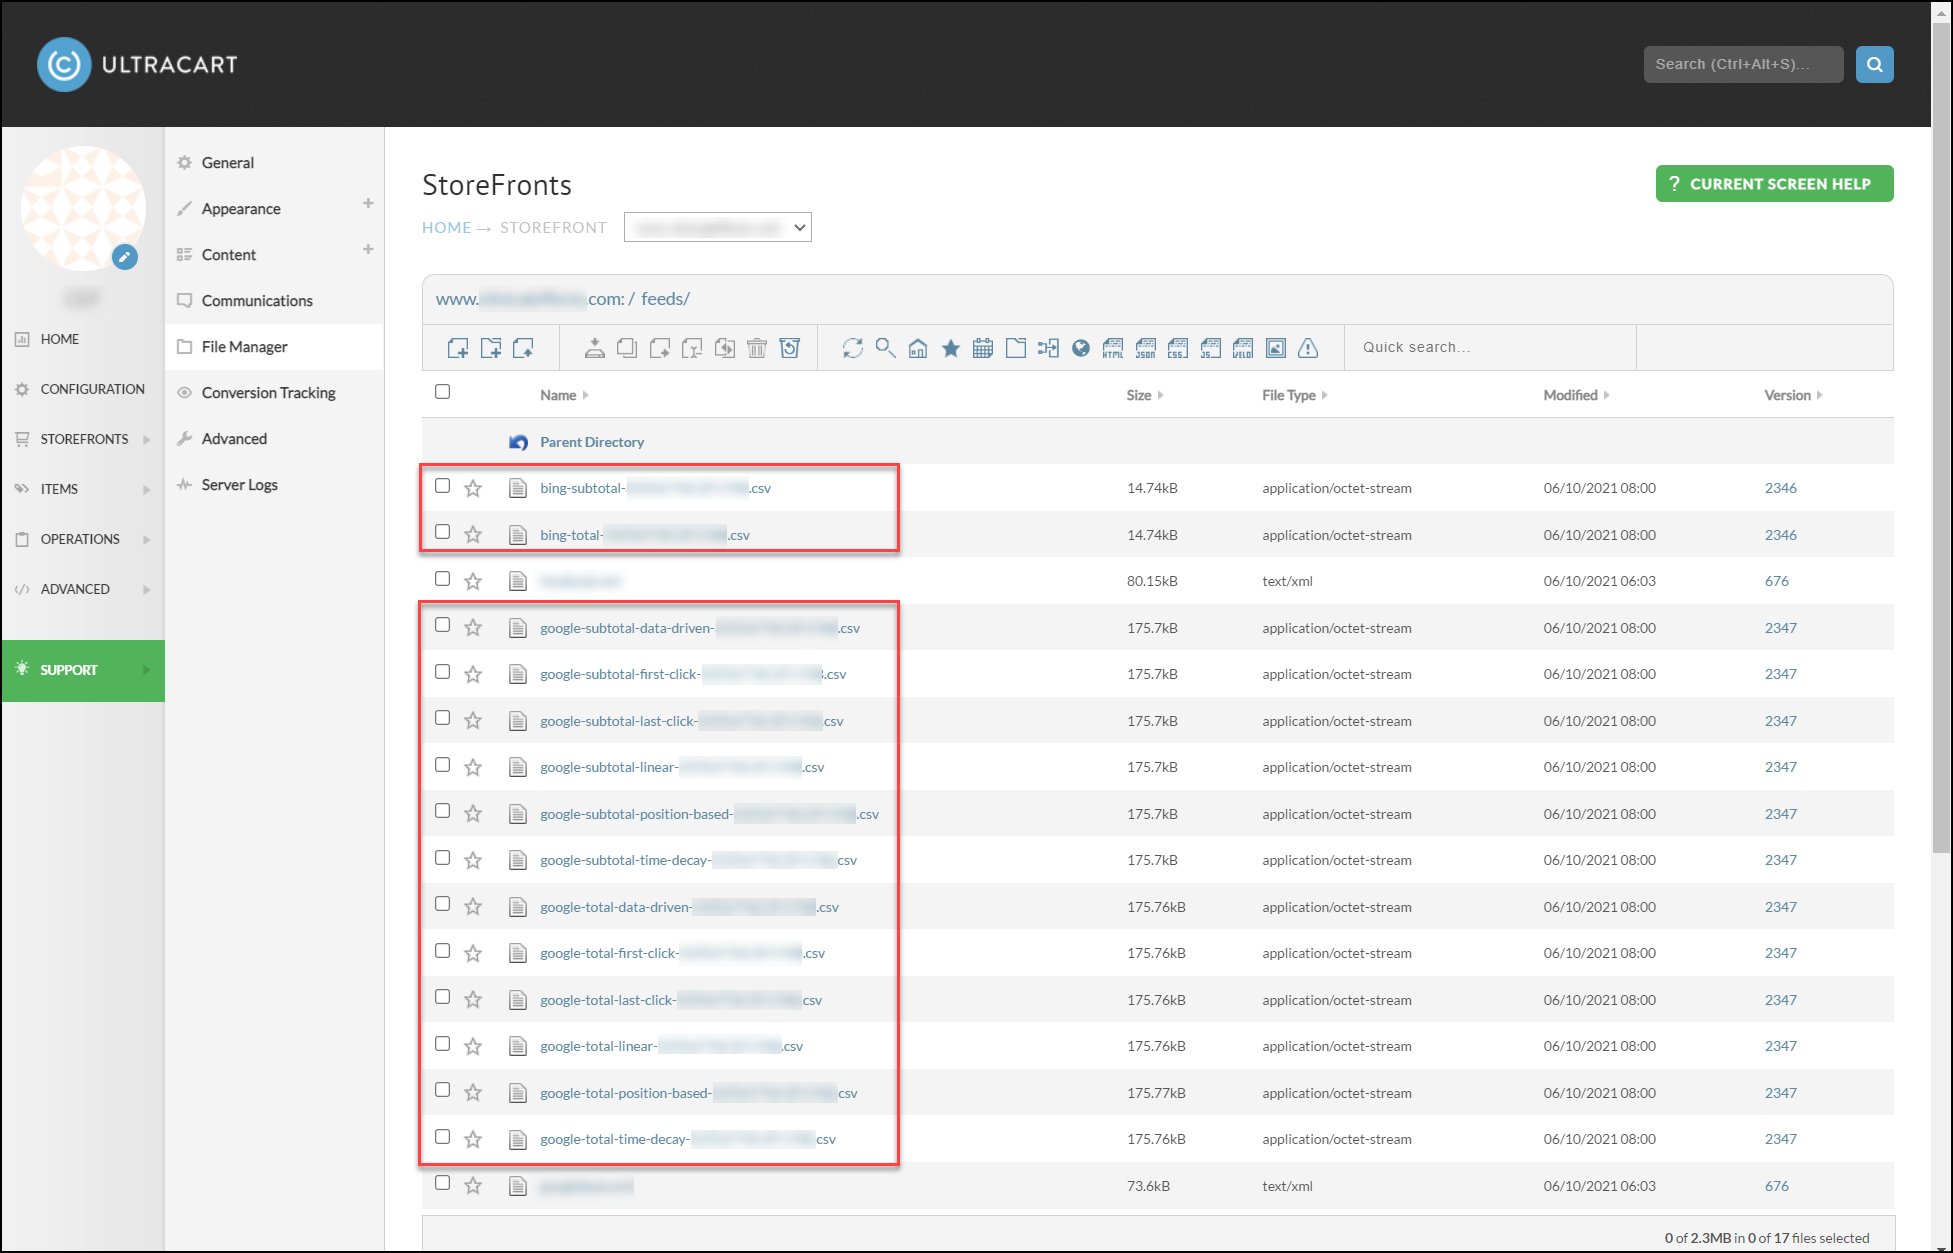Viewport: 1953px width, 1253px height.
Task: Click the Search (Ctrl+Alt+S) field in the header
Action: point(1744,64)
